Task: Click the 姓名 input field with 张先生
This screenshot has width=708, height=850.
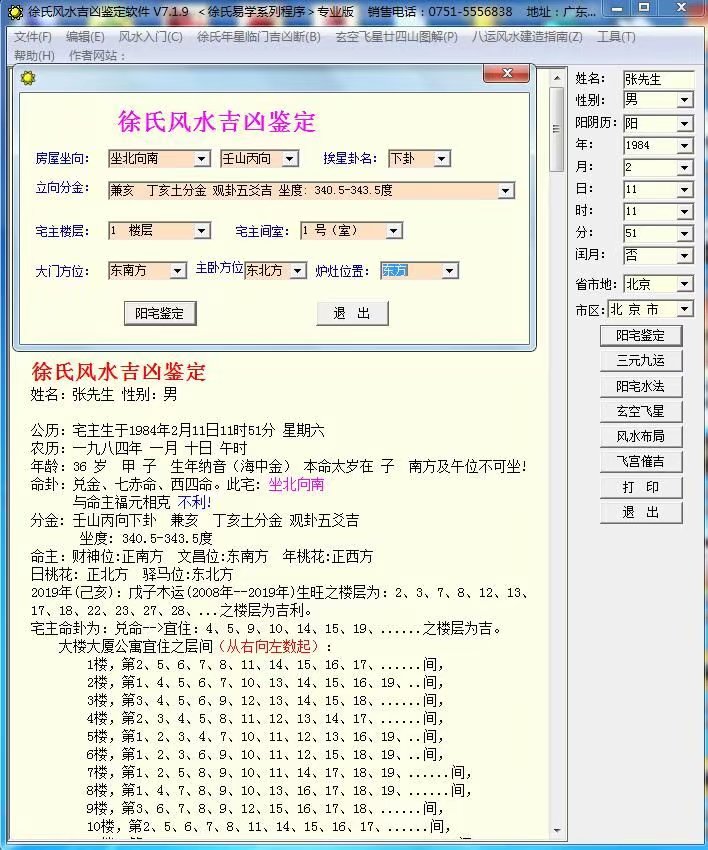Action: click(658, 79)
